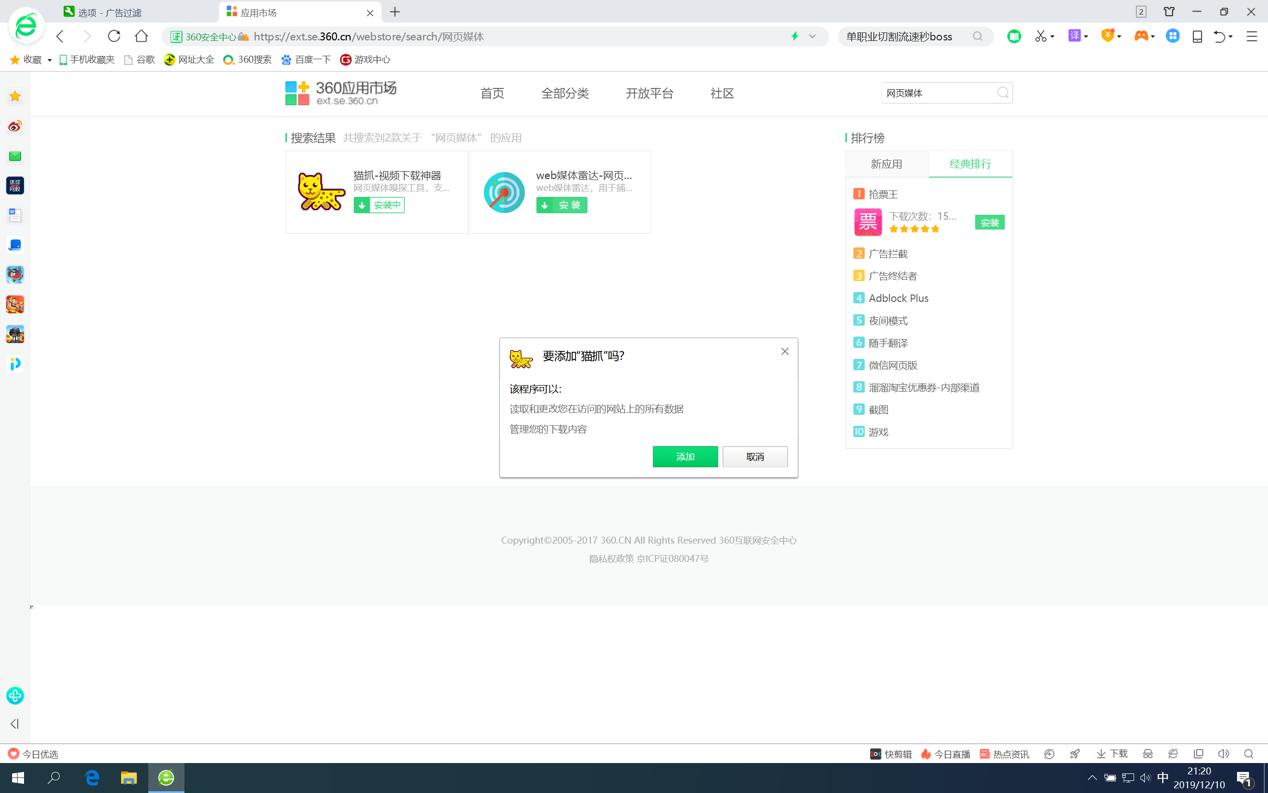The image size is (1268, 793).
Task: Collapse the left sidebar with the bottom arrow
Action: coord(15,723)
